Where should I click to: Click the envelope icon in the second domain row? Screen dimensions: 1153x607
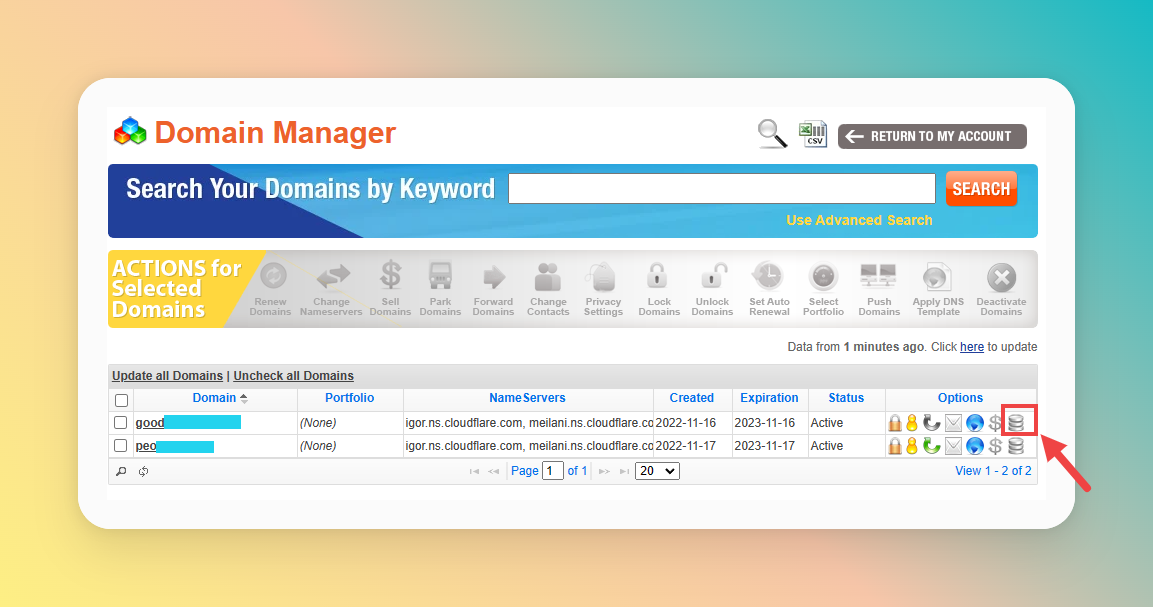(954, 446)
